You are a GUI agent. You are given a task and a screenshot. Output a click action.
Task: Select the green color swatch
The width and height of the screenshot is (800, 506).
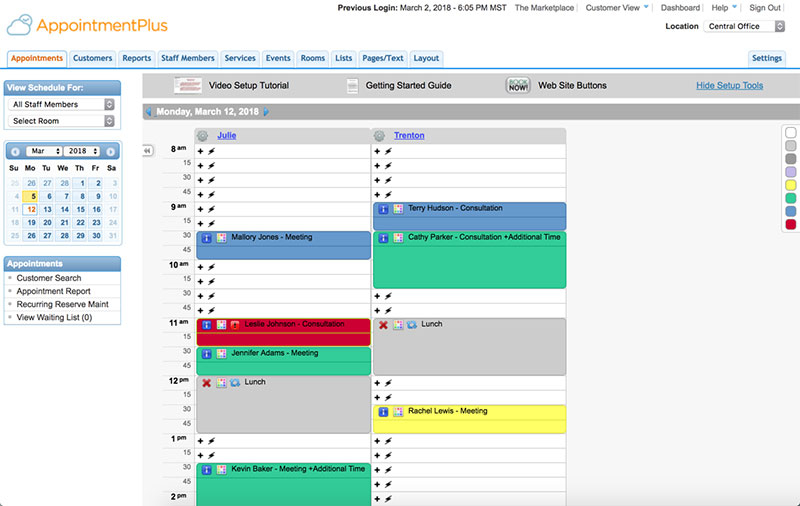[791, 198]
